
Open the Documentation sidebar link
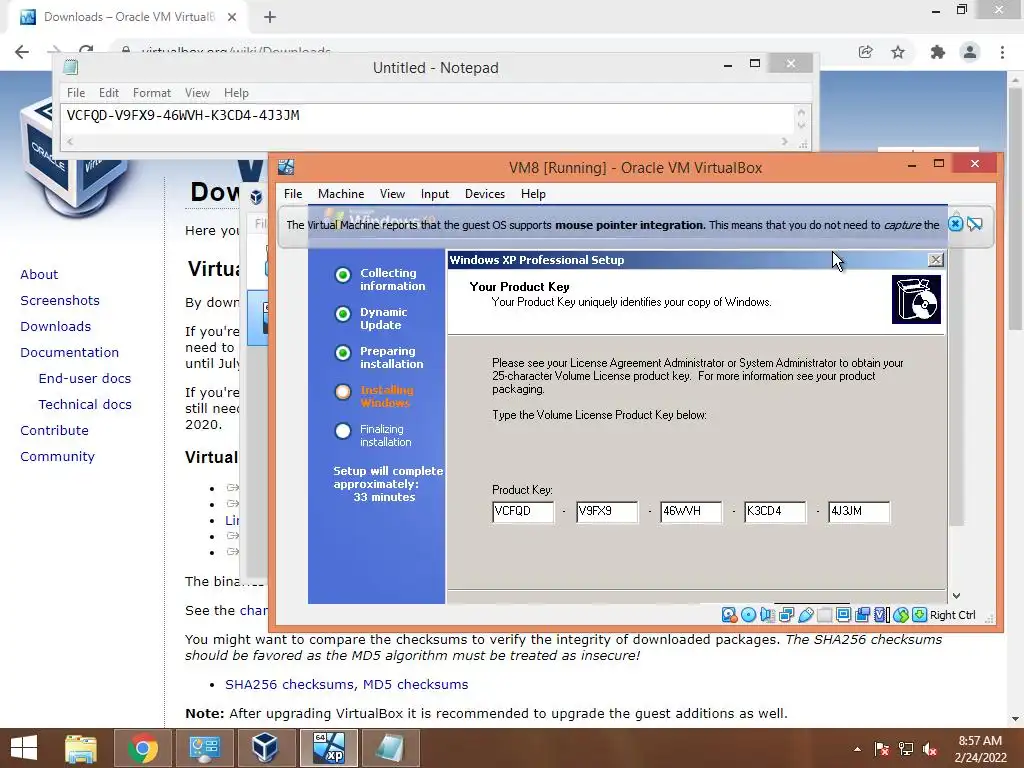point(69,353)
